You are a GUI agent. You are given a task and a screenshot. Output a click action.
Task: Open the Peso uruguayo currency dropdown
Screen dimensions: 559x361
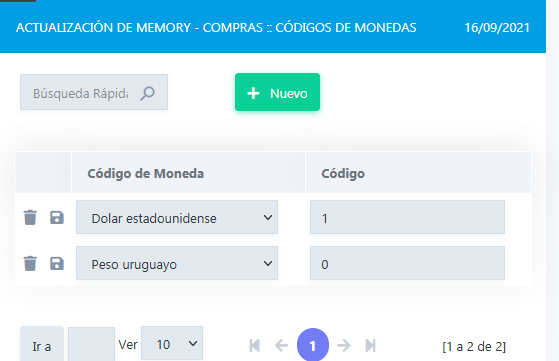[x=177, y=263]
